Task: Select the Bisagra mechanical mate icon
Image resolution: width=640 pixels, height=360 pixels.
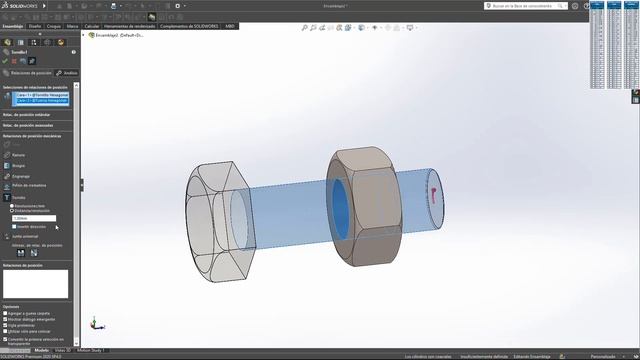Action: click(x=7, y=166)
